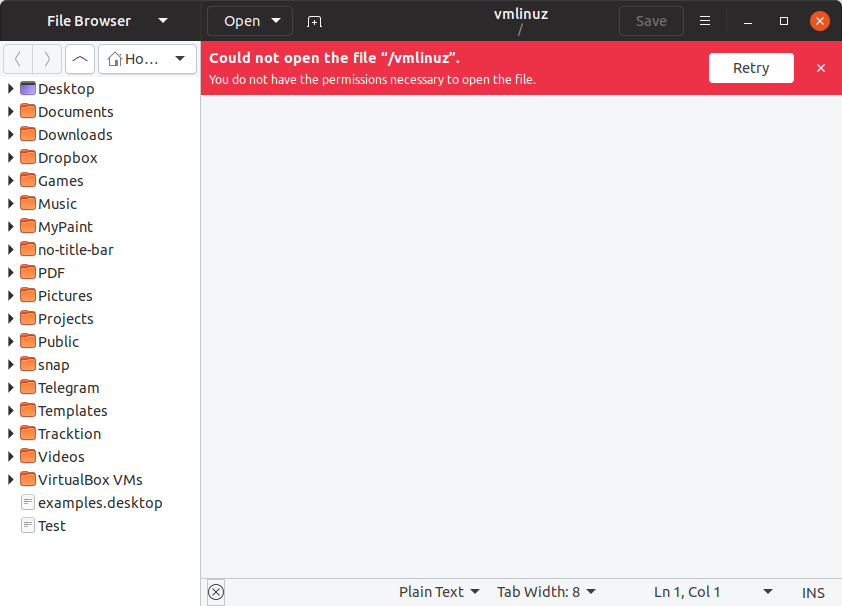Maximize the window
This screenshot has width=842, height=606.
pos(783,21)
